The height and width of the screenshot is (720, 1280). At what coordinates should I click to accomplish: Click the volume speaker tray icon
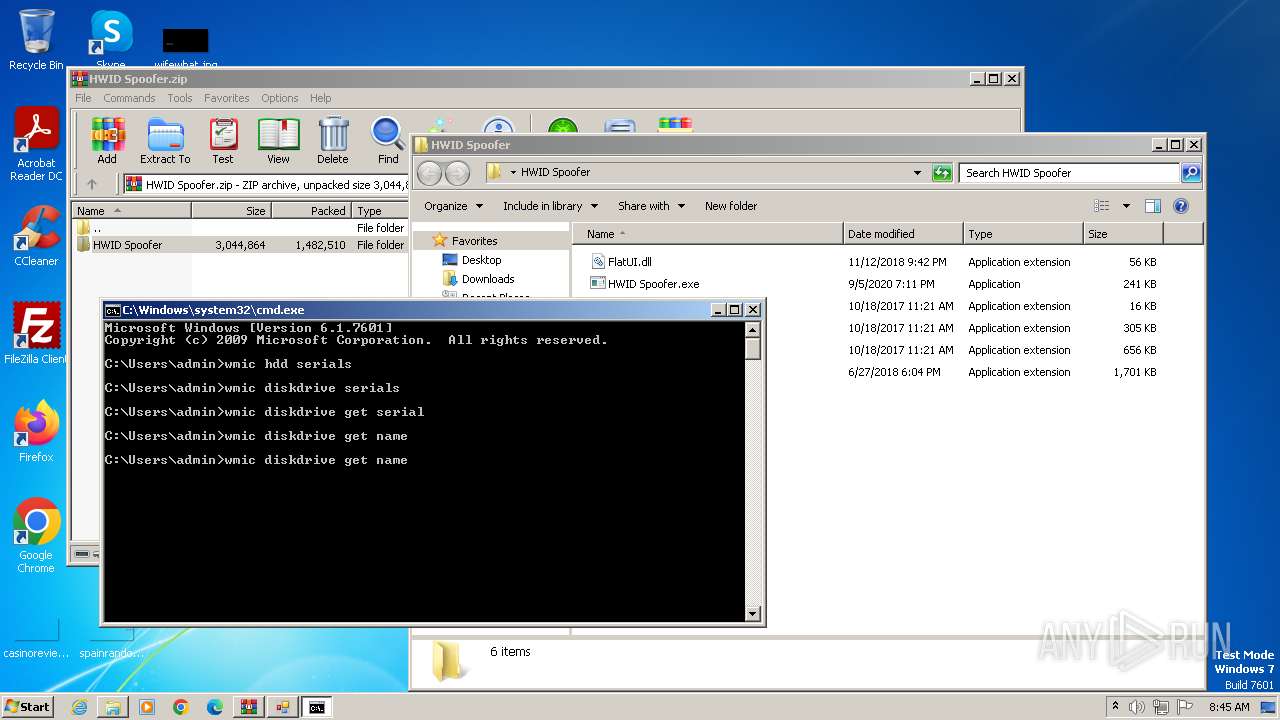(x=1137, y=707)
